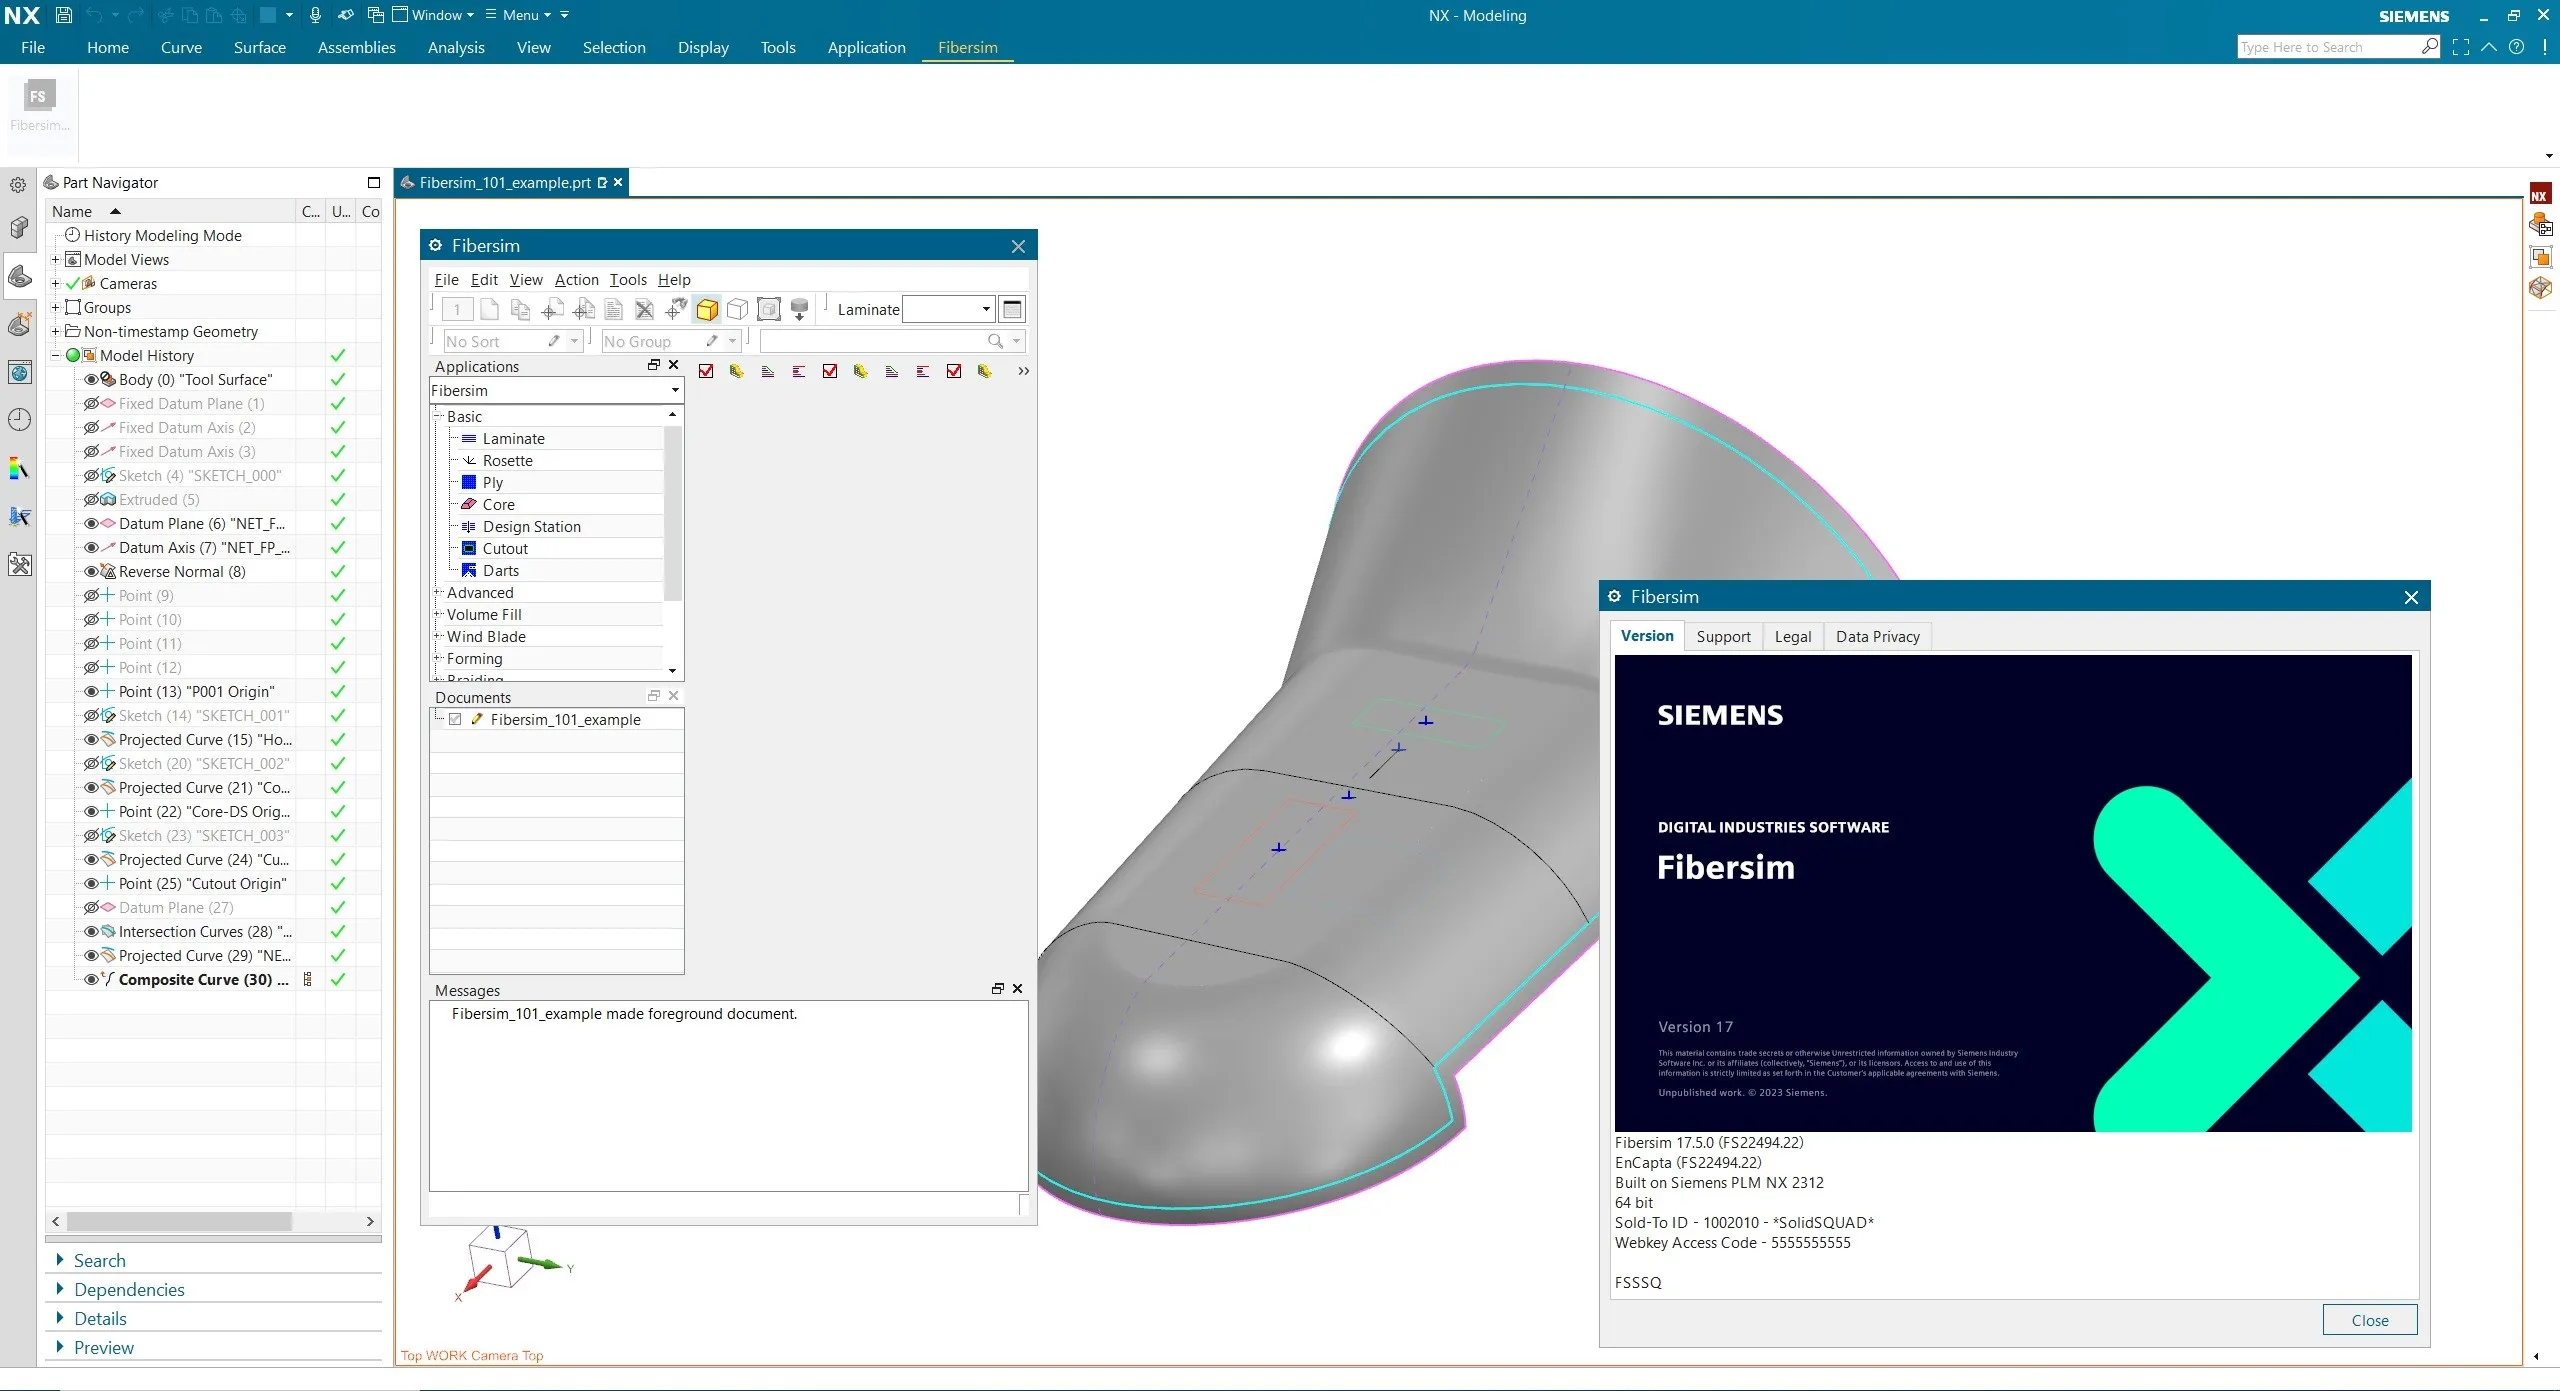Collapse the Model History tree node
The width and height of the screenshot is (2560, 1391).
[56, 355]
